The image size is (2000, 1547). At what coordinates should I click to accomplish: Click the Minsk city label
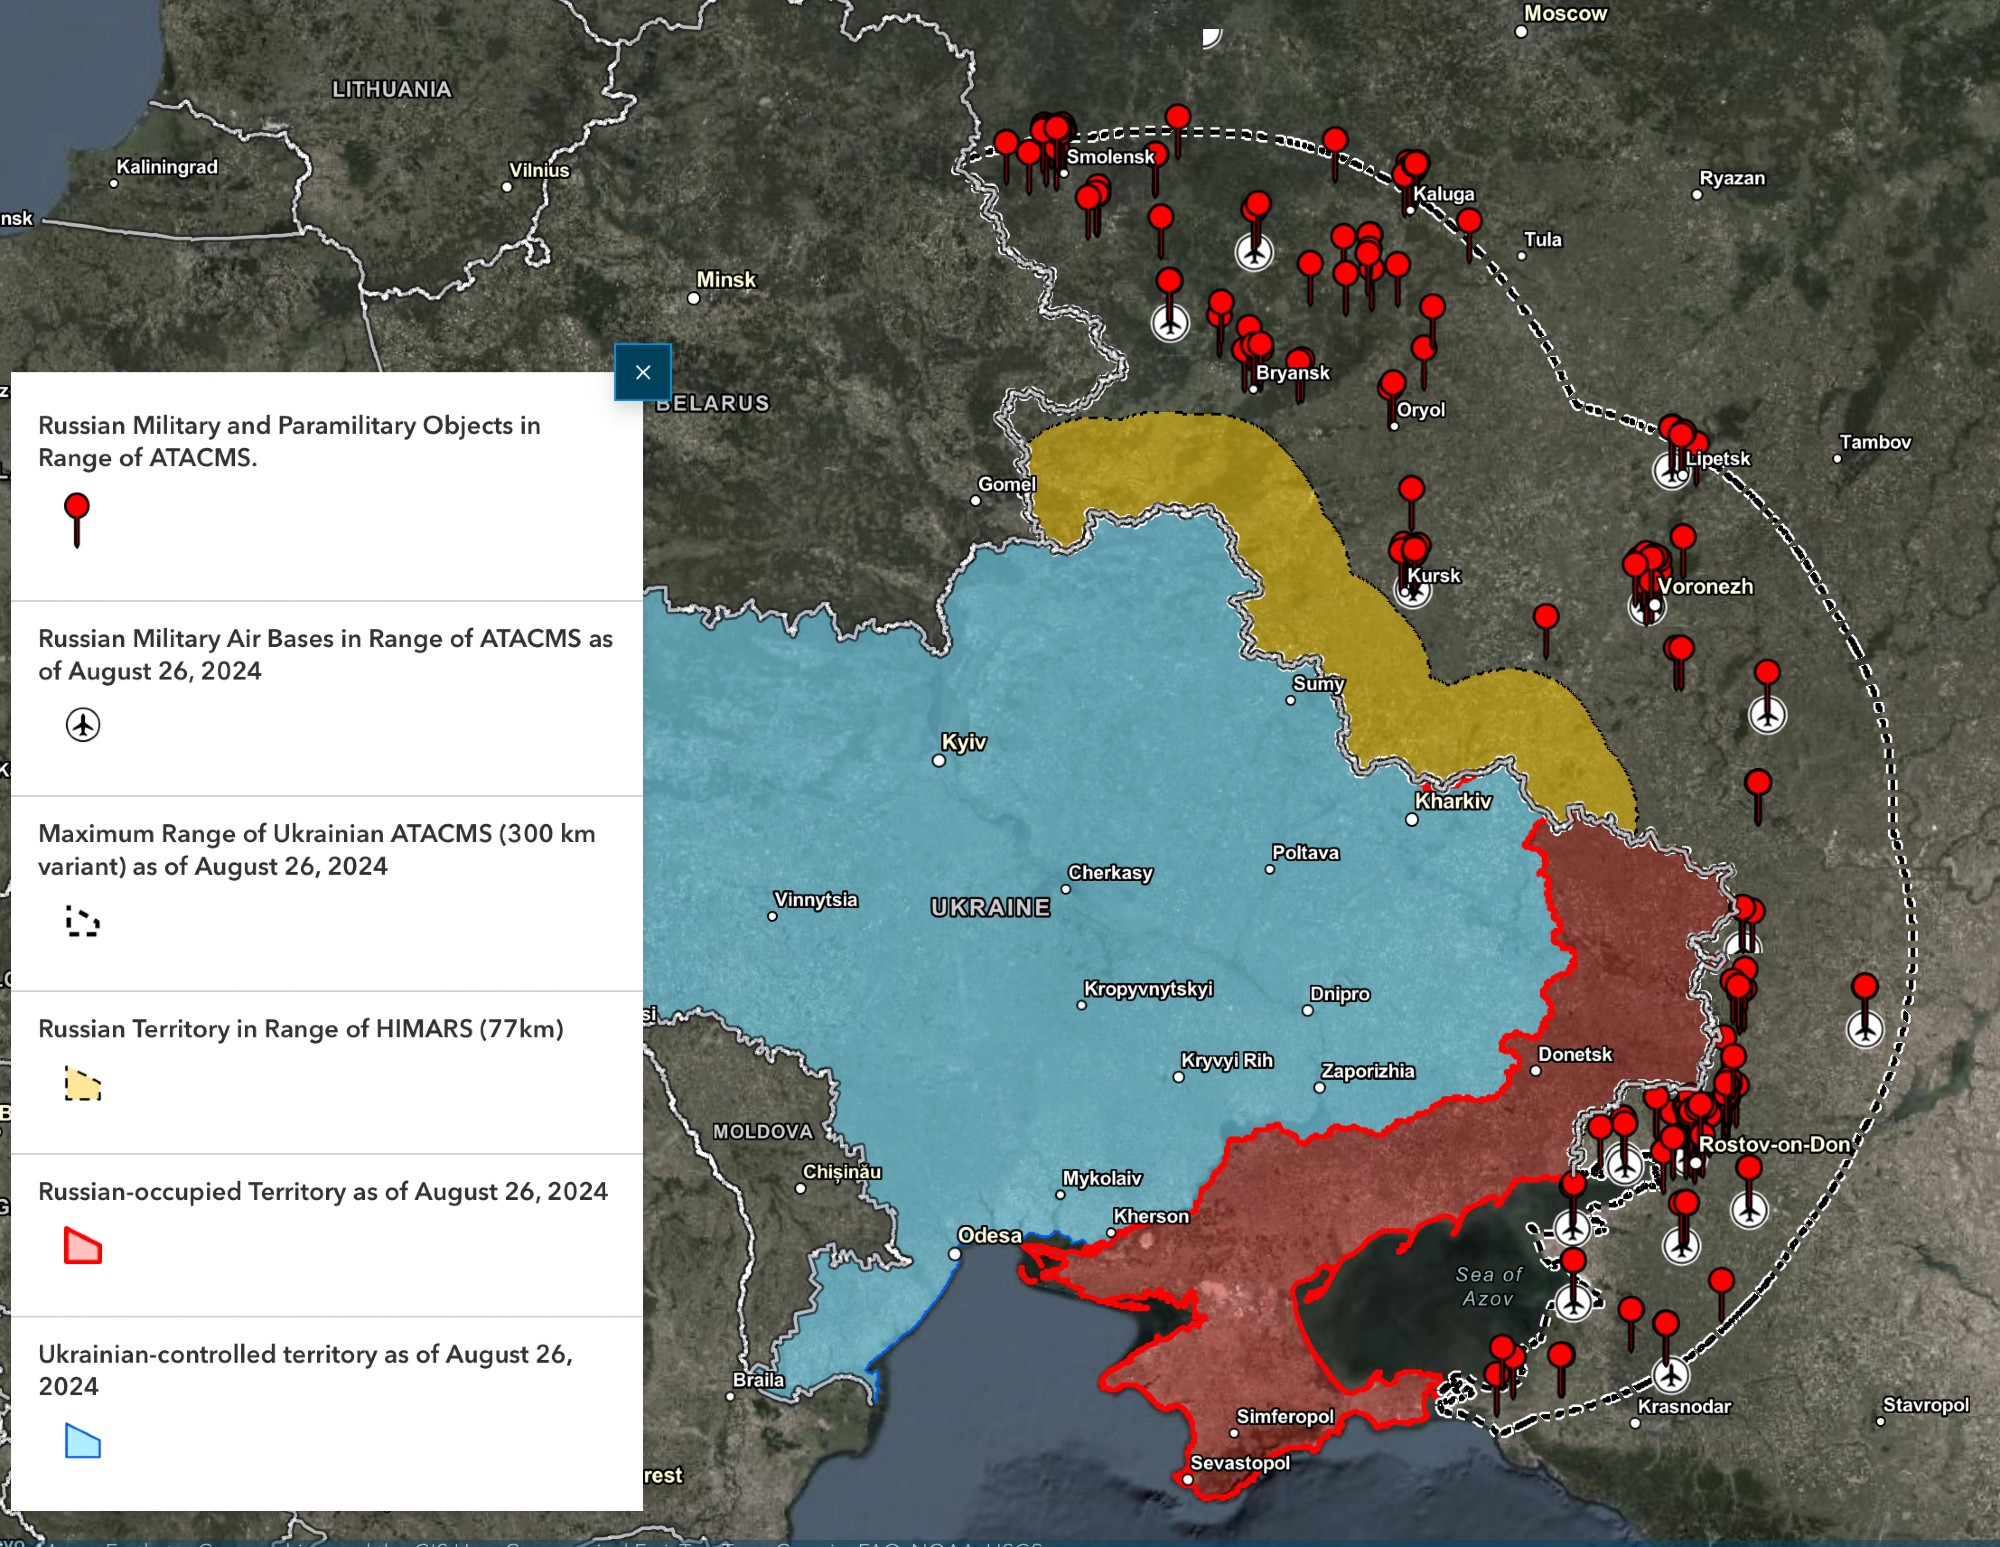(x=727, y=280)
